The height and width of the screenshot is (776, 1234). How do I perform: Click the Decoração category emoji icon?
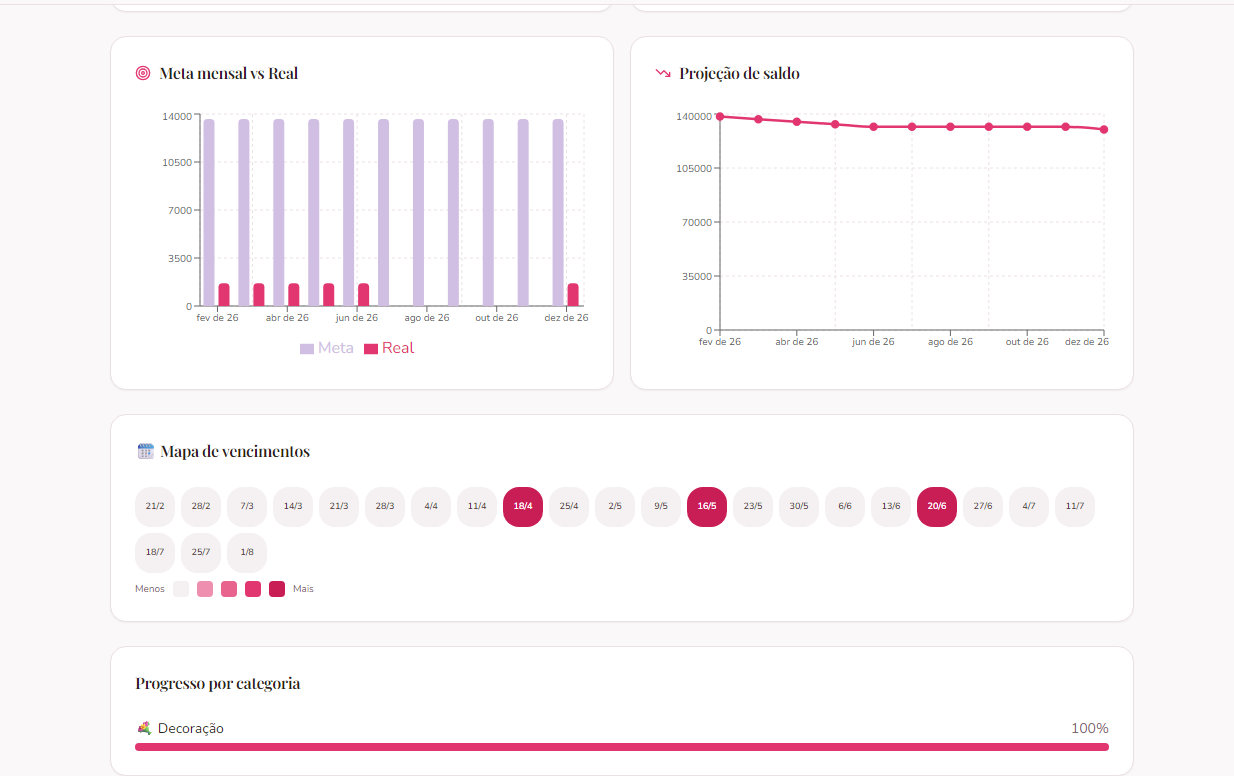(144, 728)
